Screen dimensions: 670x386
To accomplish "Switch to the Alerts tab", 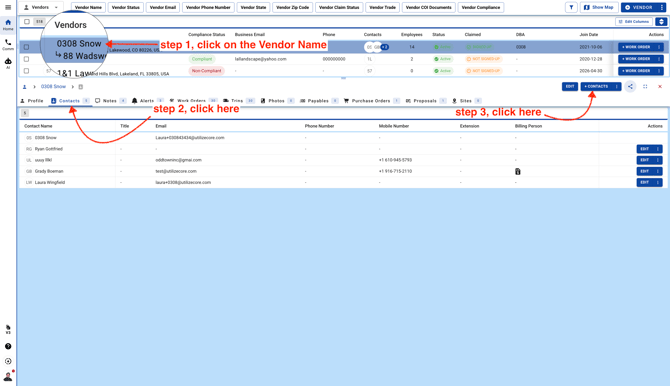I will [x=147, y=101].
